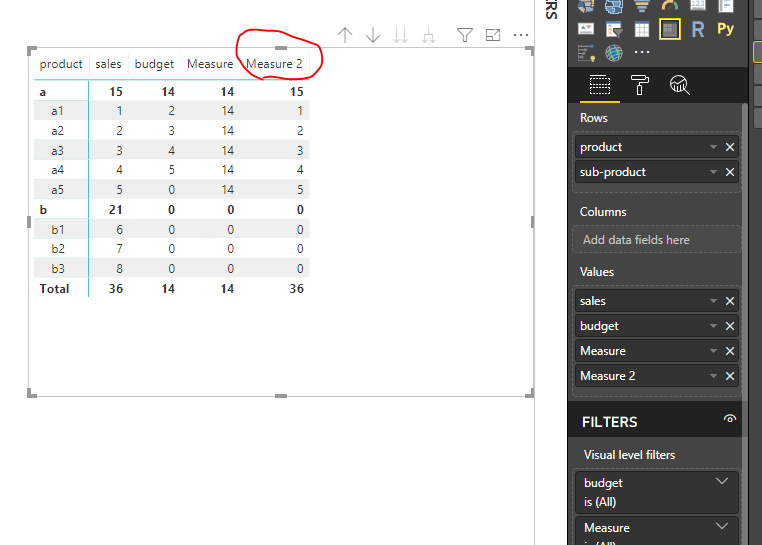Viewport: 762px width, 545px height.
Task: Open Focus mode for the matrix visual
Action: [x=493, y=35]
